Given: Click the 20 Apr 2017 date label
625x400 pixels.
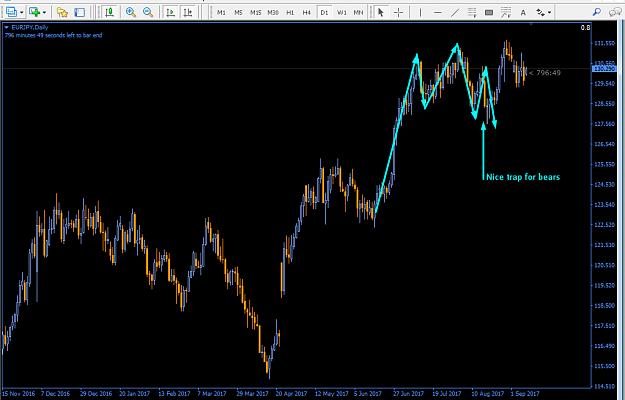Looking at the screenshot, I should pos(291,394).
